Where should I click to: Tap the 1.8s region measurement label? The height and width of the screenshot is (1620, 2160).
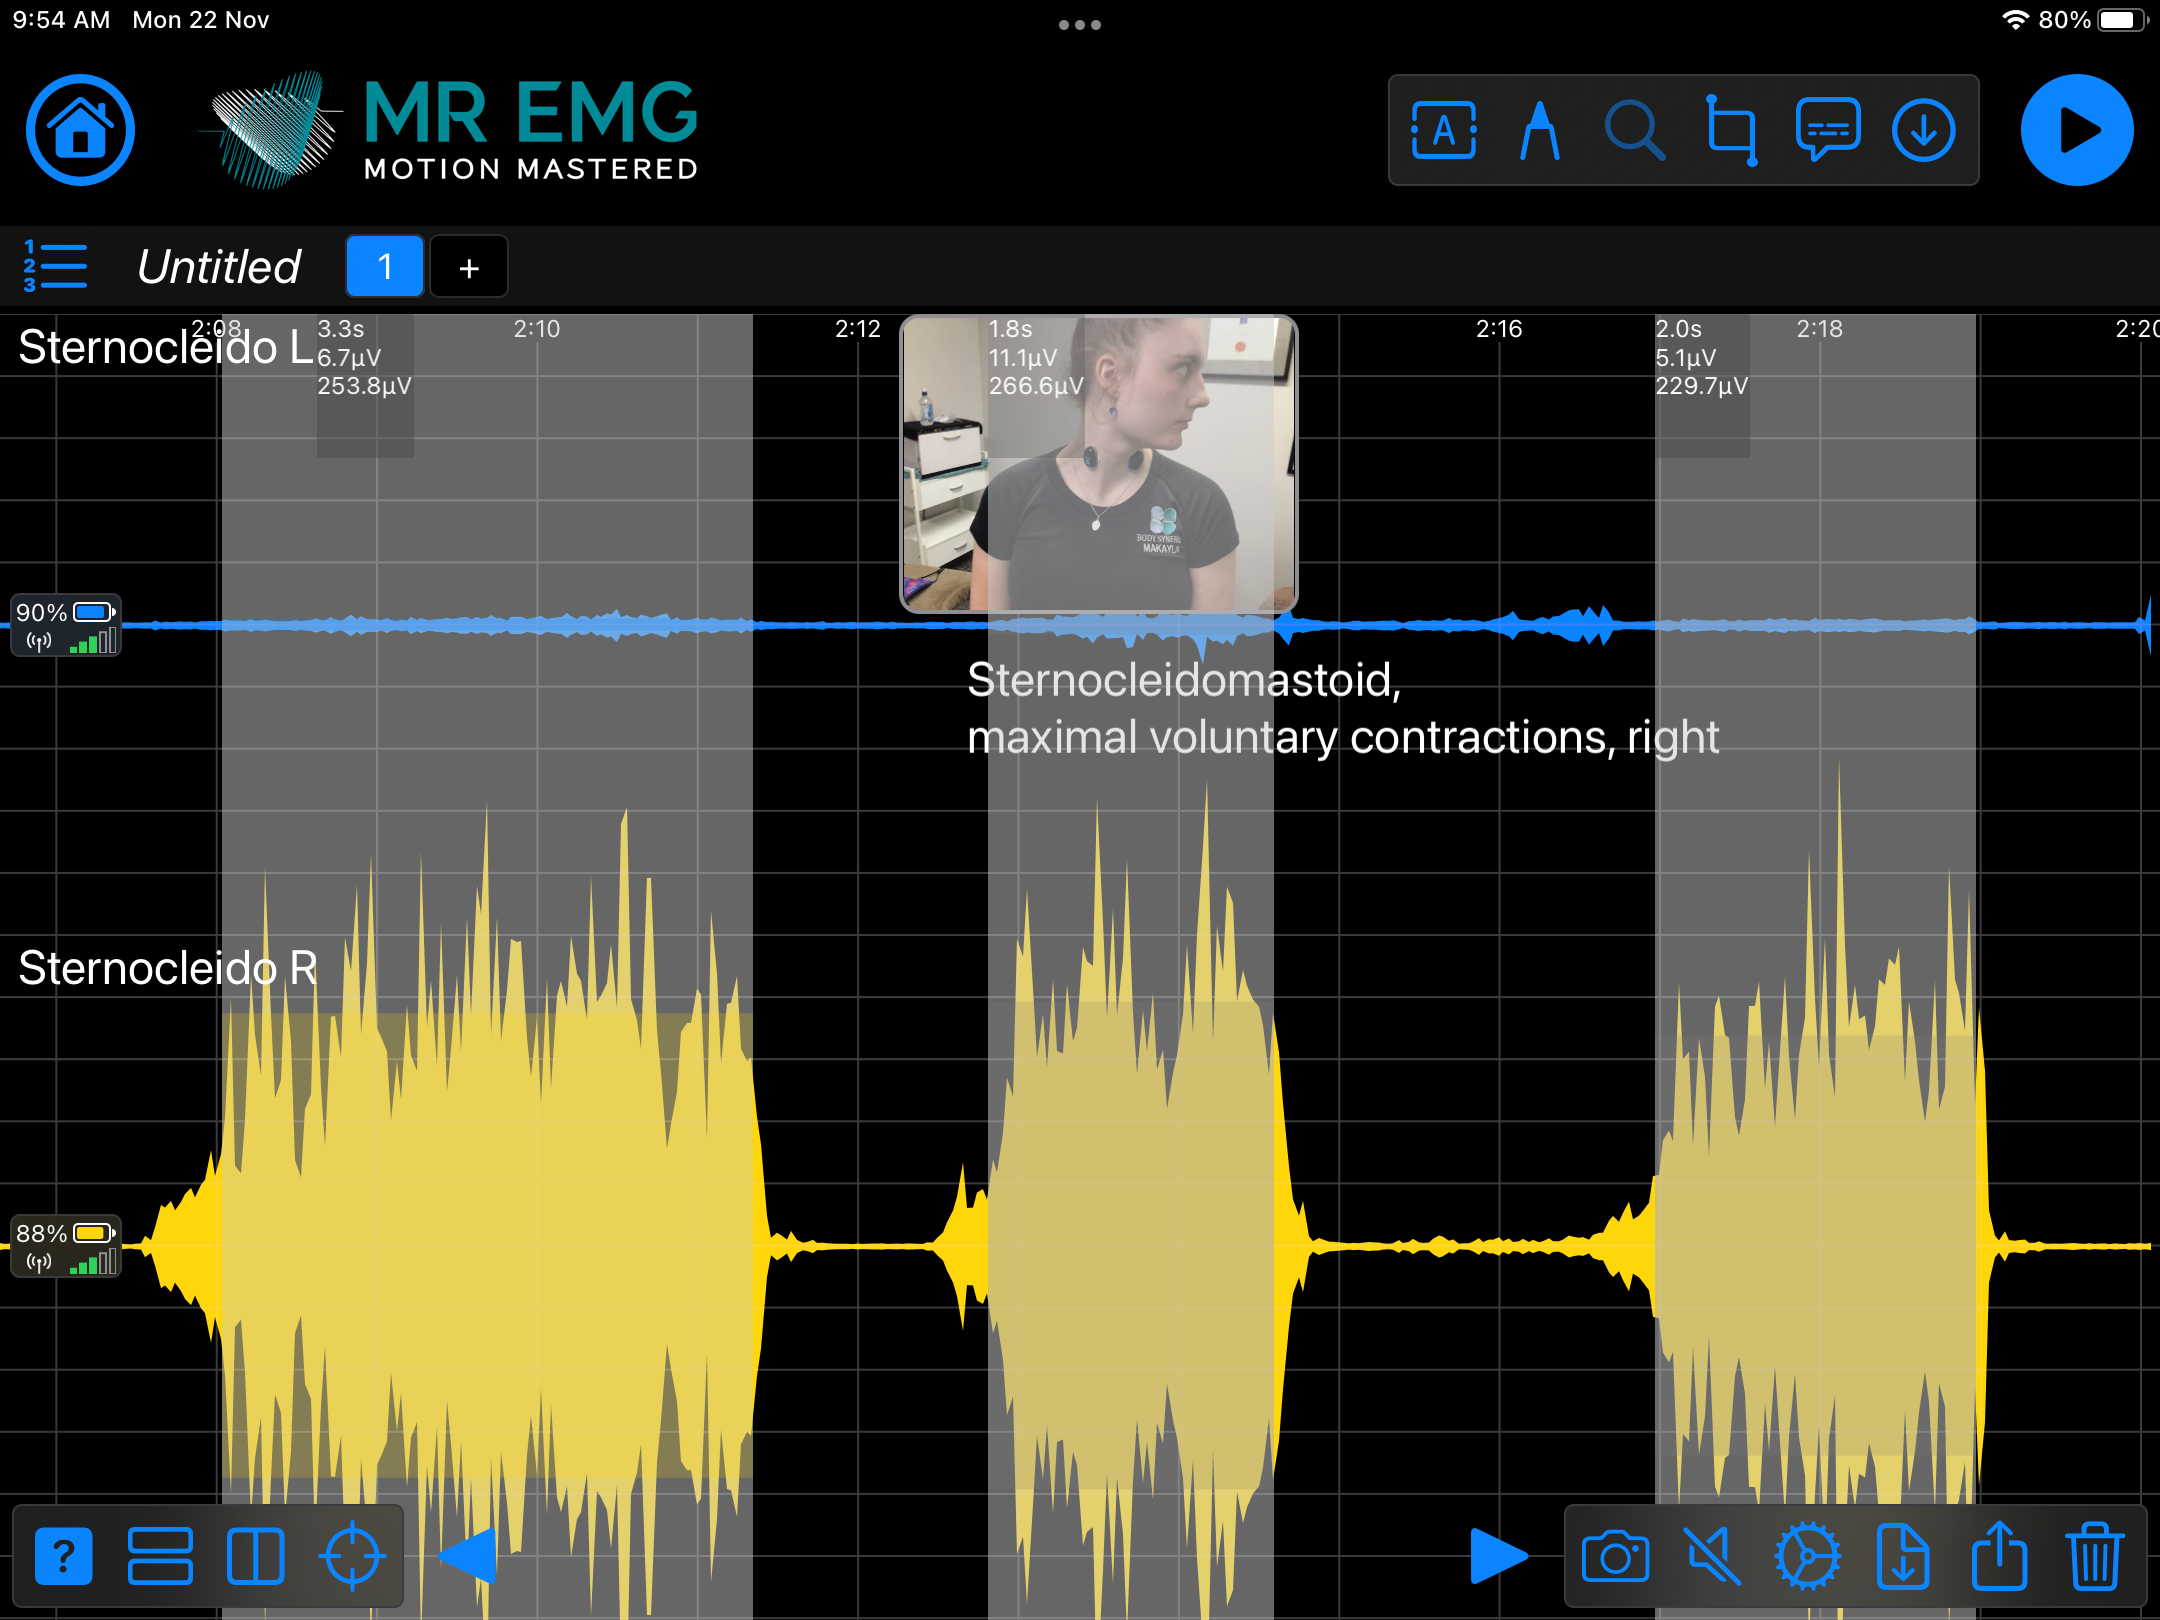coord(1010,329)
